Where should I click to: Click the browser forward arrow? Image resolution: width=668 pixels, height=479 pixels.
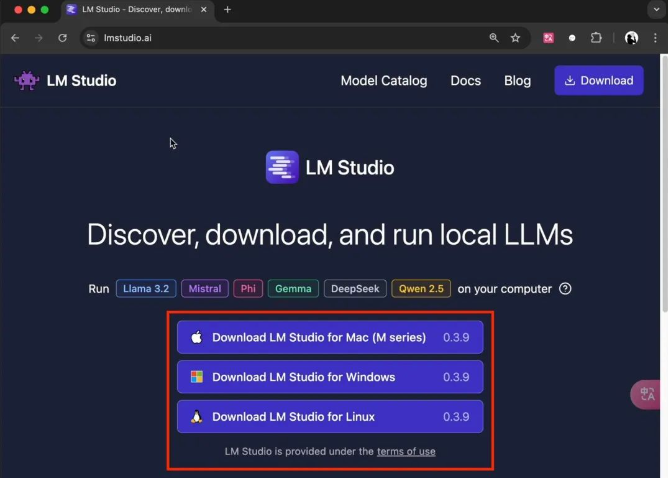point(39,38)
